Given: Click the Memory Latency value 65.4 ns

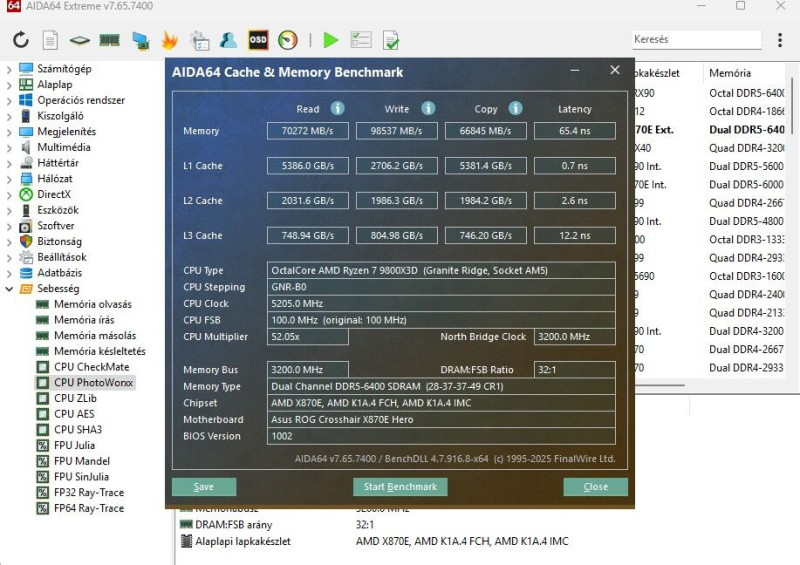Looking at the screenshot, I should pyautogui.click(x=574, y=131).
